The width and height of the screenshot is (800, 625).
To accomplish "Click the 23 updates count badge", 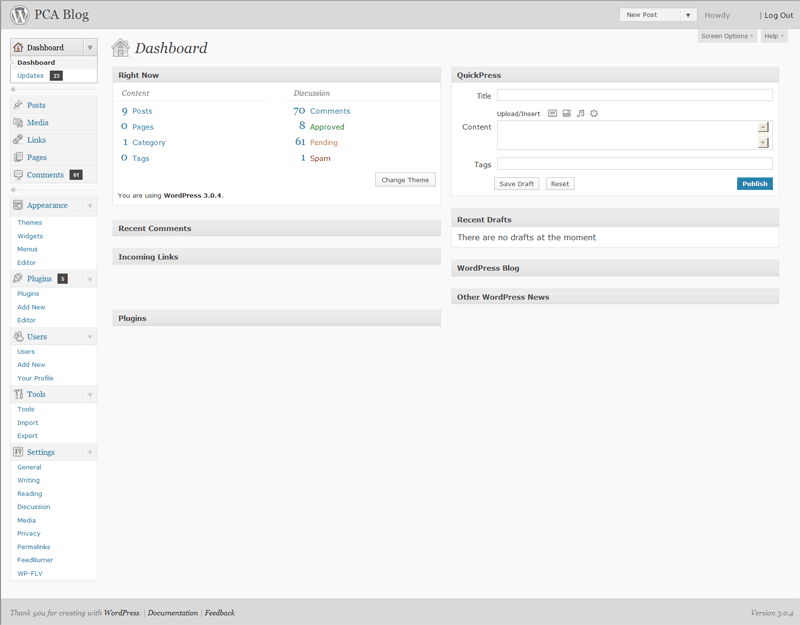I will pos(56,76).
